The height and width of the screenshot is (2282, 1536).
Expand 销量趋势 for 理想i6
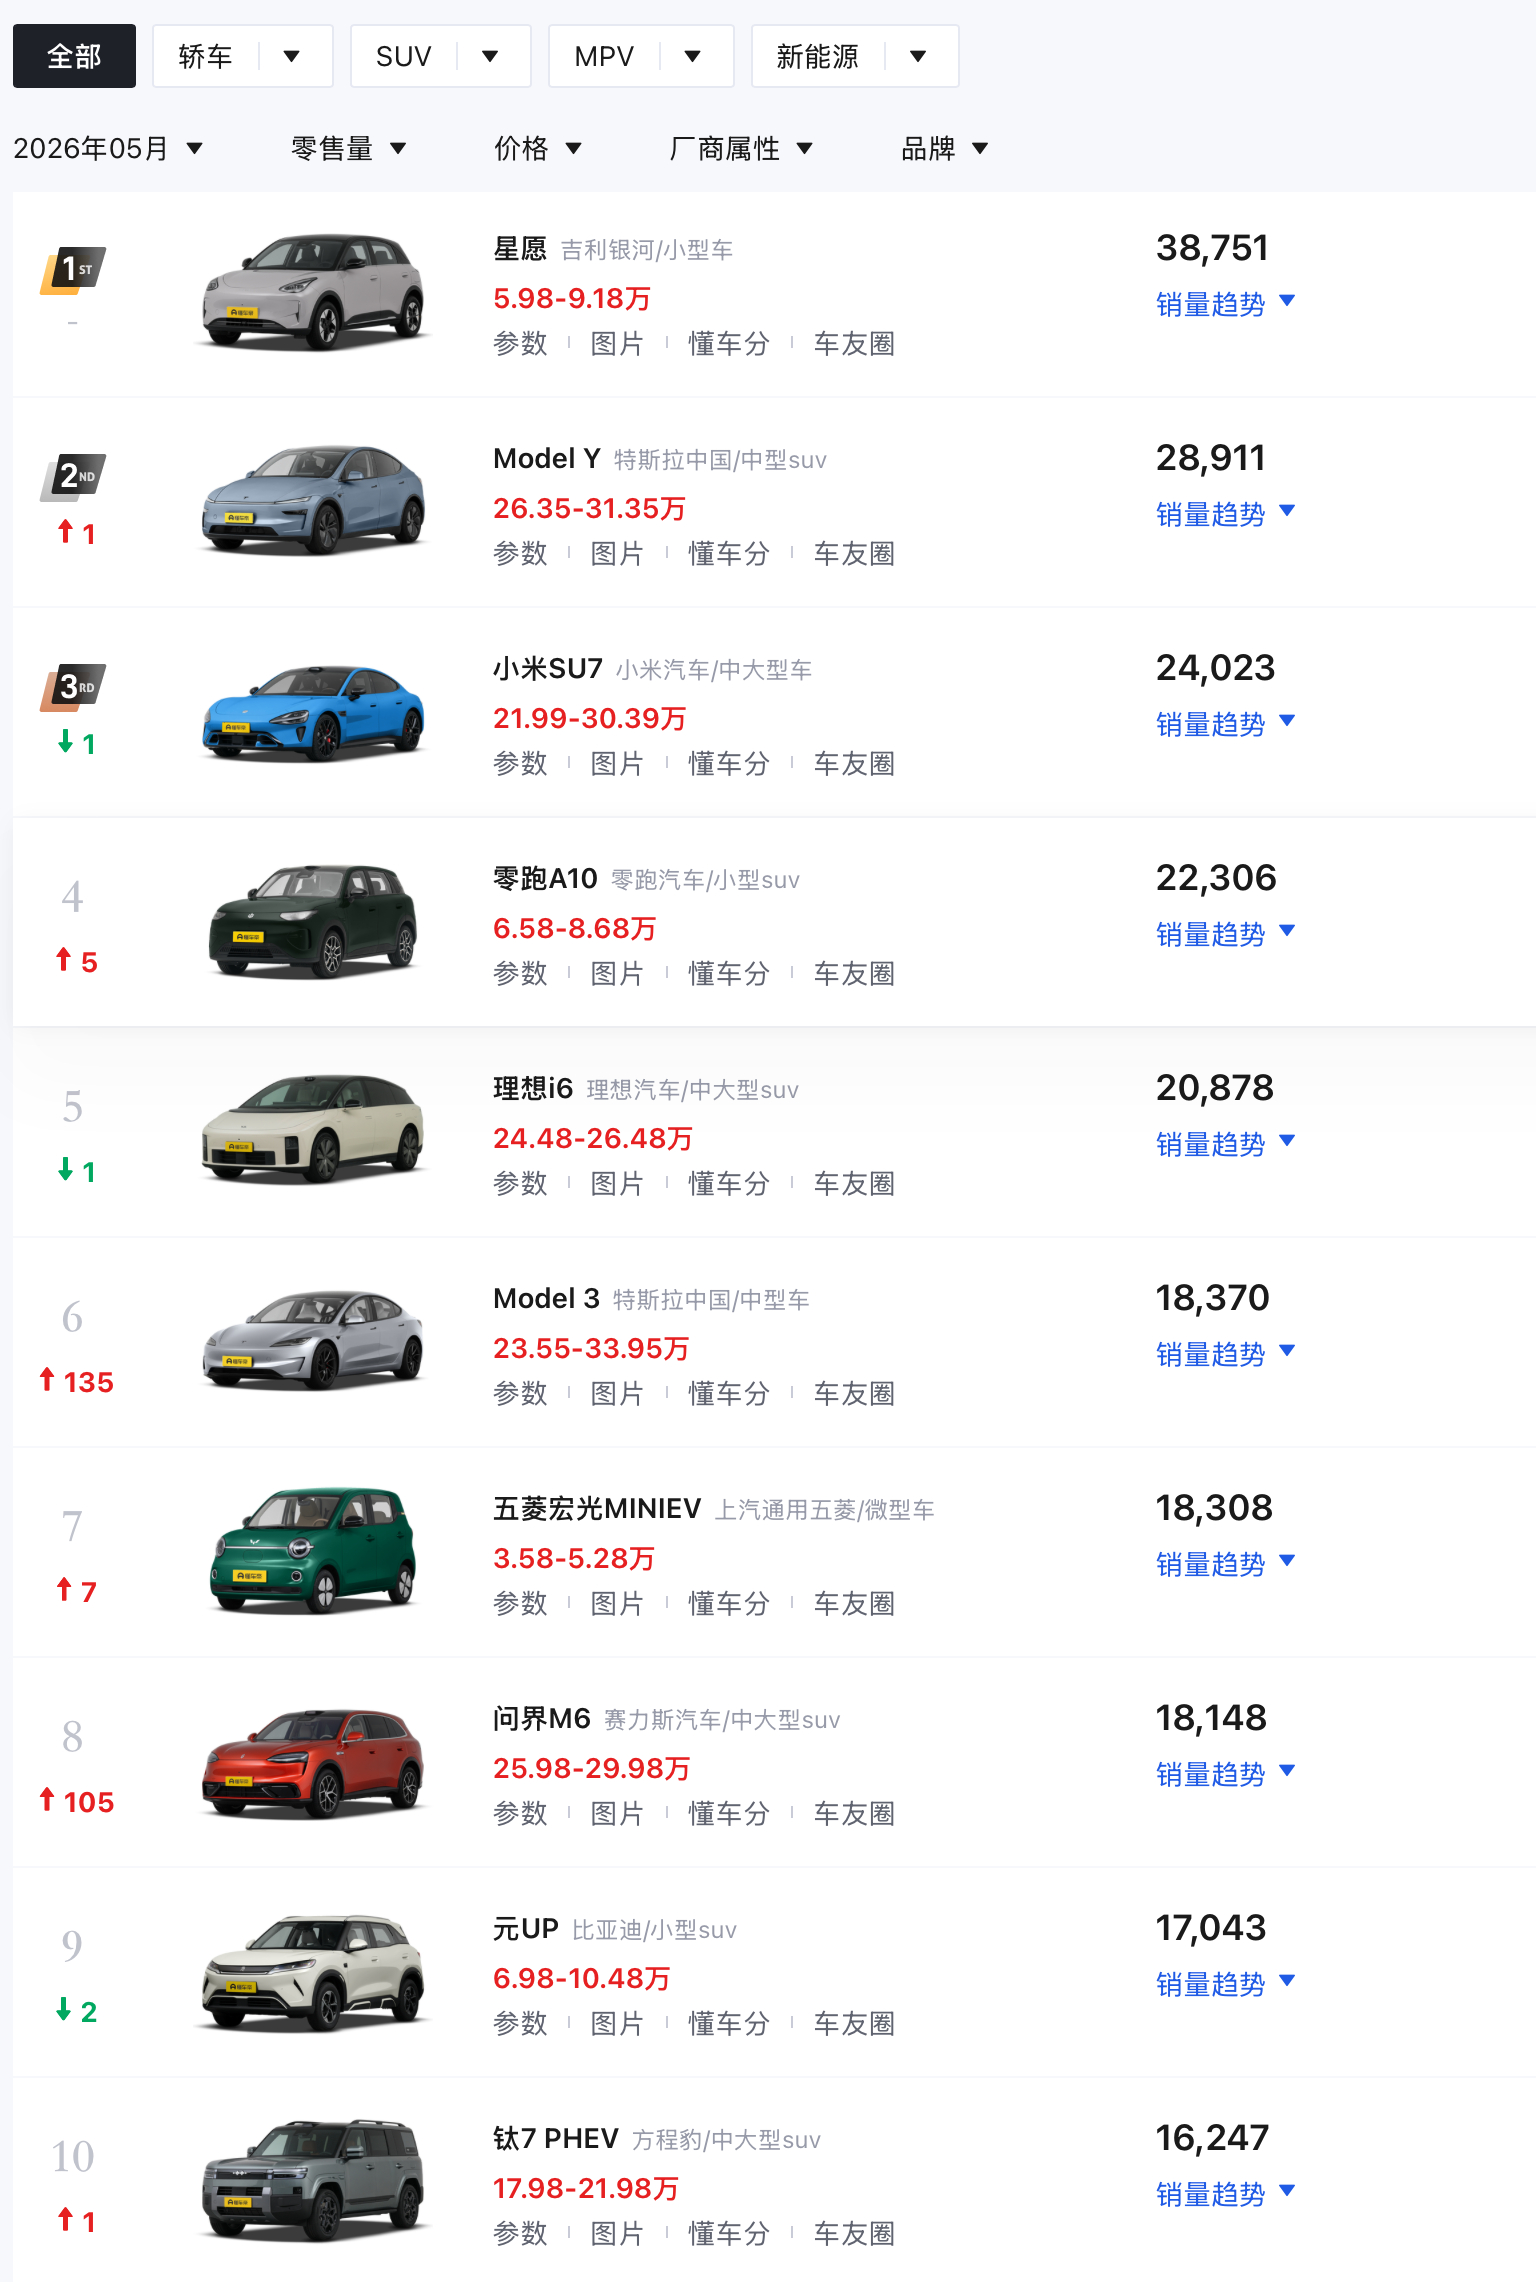tap(1225, 1144)
